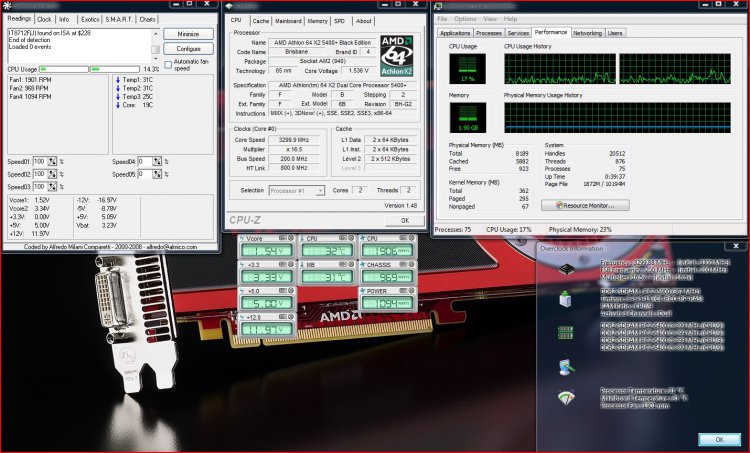
Task: Click the first CPU Usage bar in SpeedFan
Action: pos(64,69)
